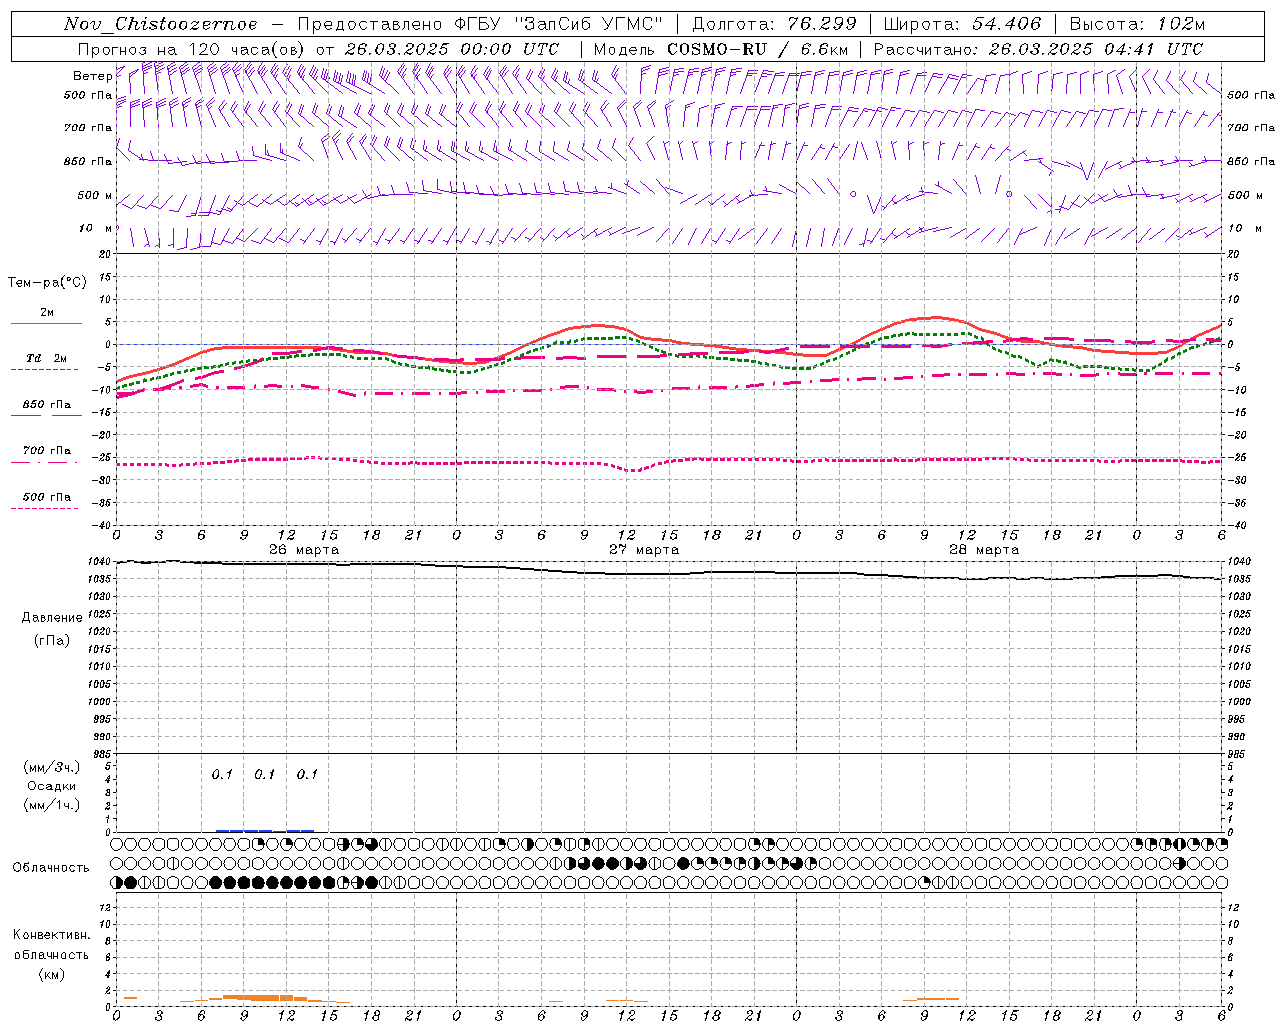The width and height of the screenshot is (1280, 1024).
Task: Click the Облачность cloudiness row label
Action: [x=51, y=867]
